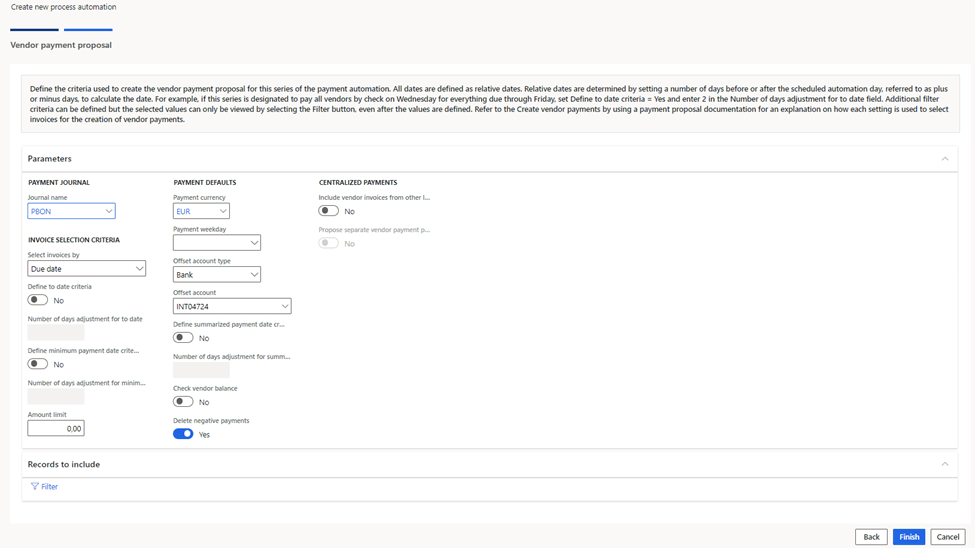This screenshot has width=975, height=548.
Task: Collapse the Records to include section
Action: point(944,464)
